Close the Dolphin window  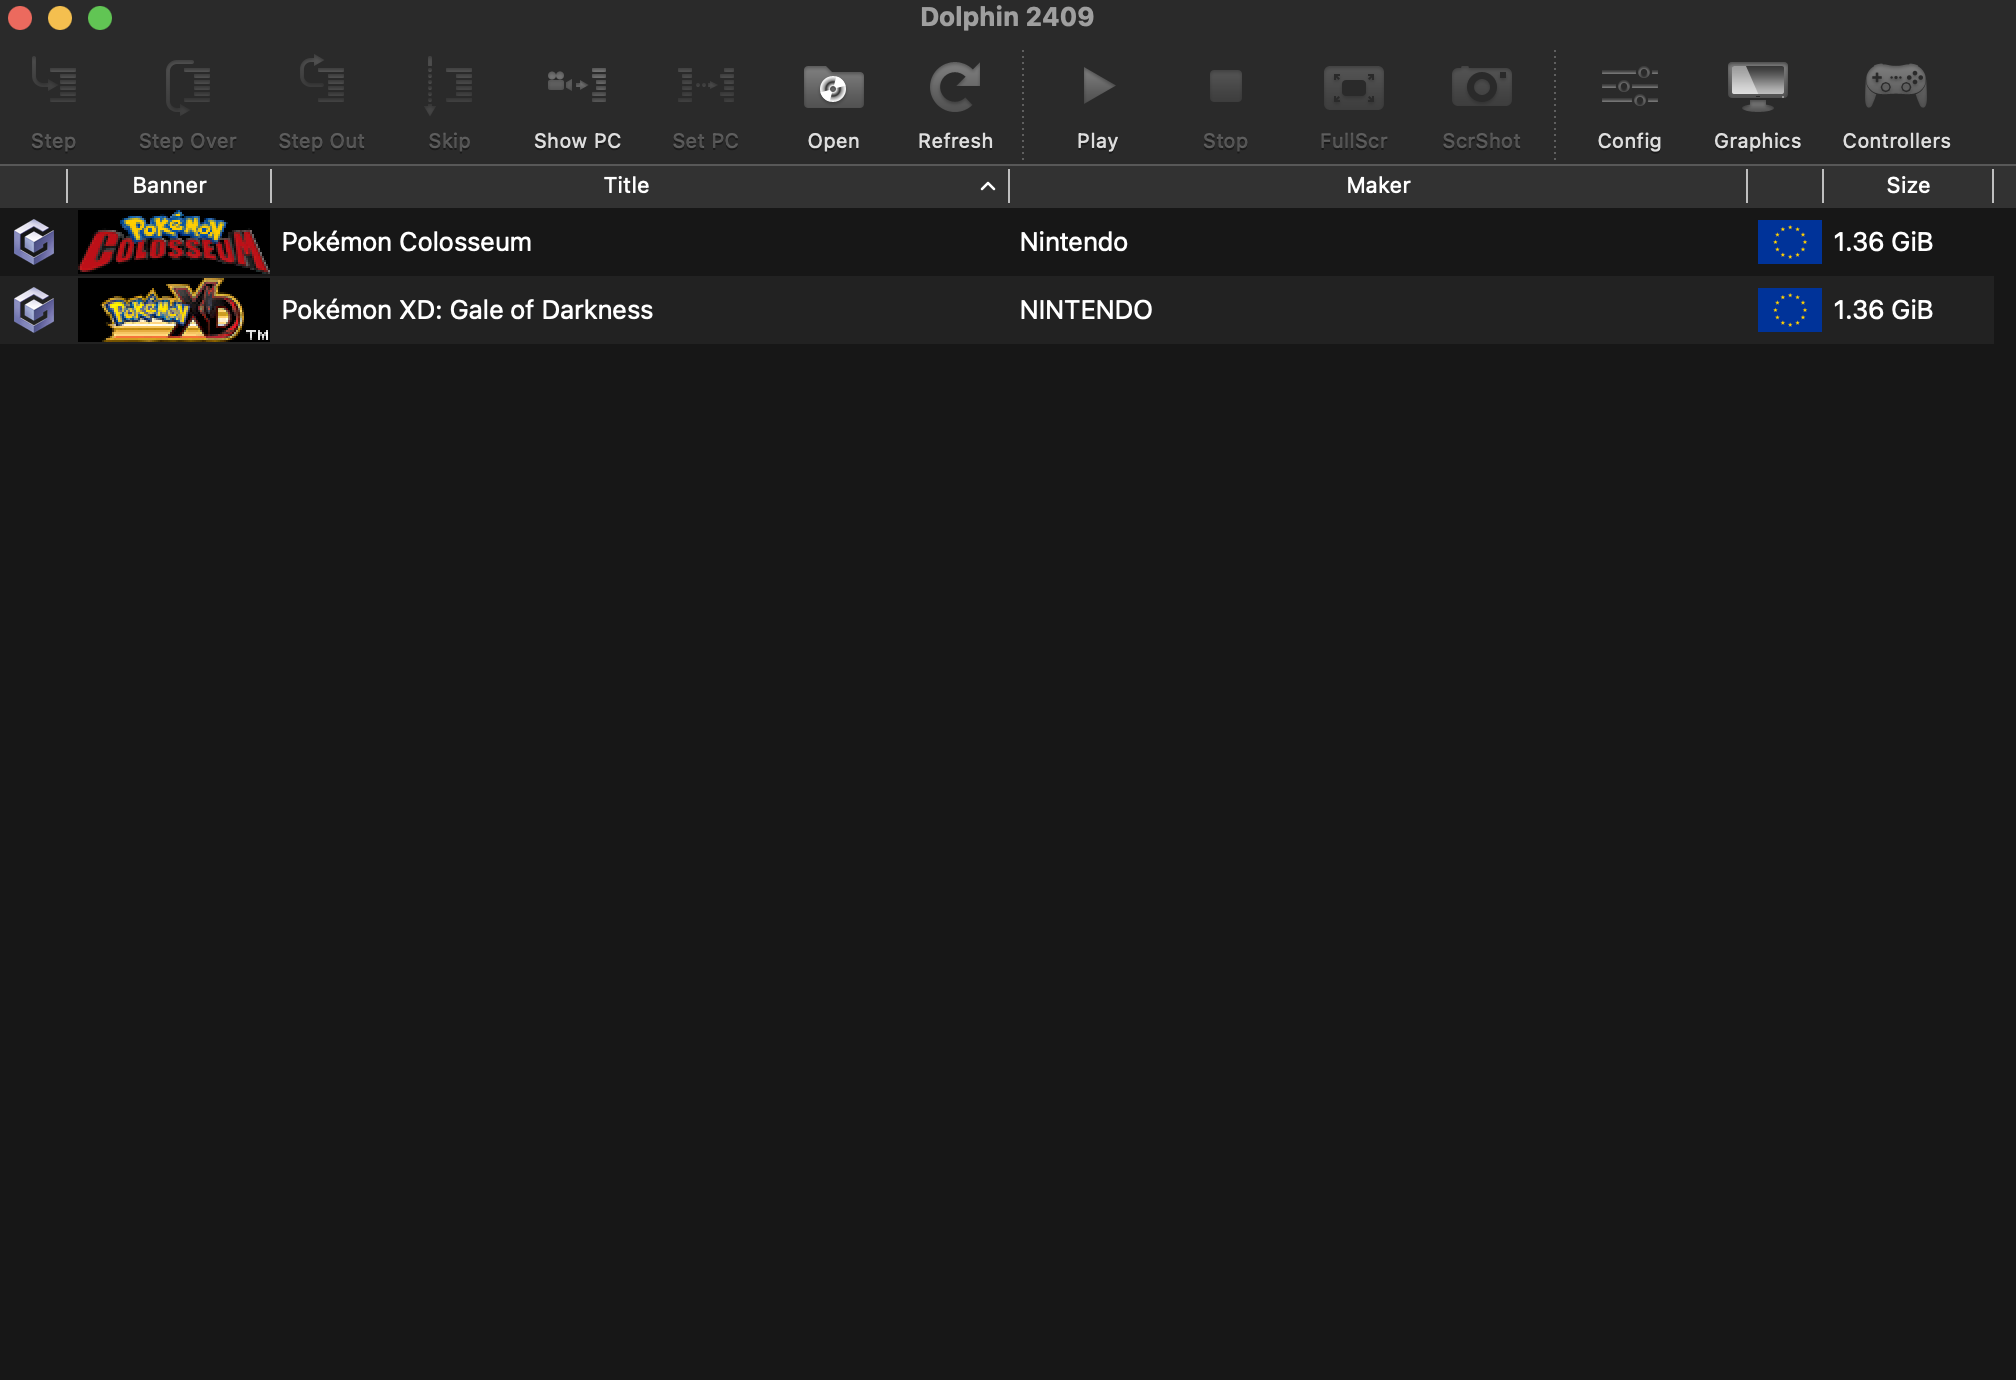20,18
